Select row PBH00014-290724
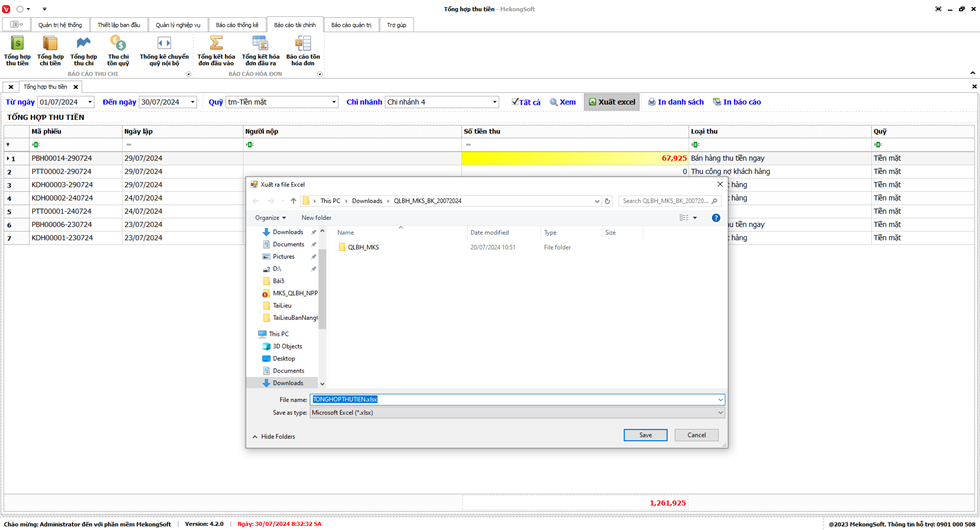Image resolution: width=980 pixels, height=530 pixels. (x=489, y=158)
